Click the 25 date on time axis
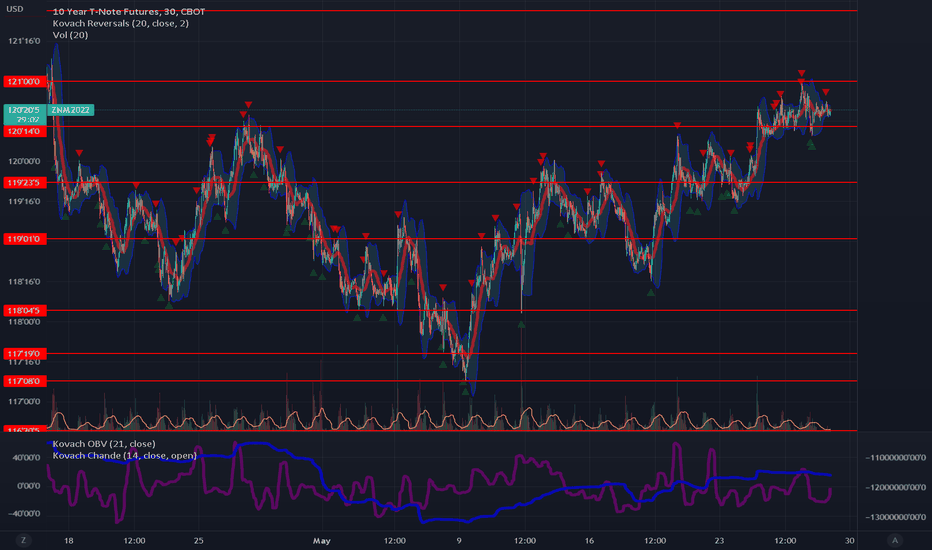Image resolution: width=932 pixels, height=550 pixels. (199, 540)
